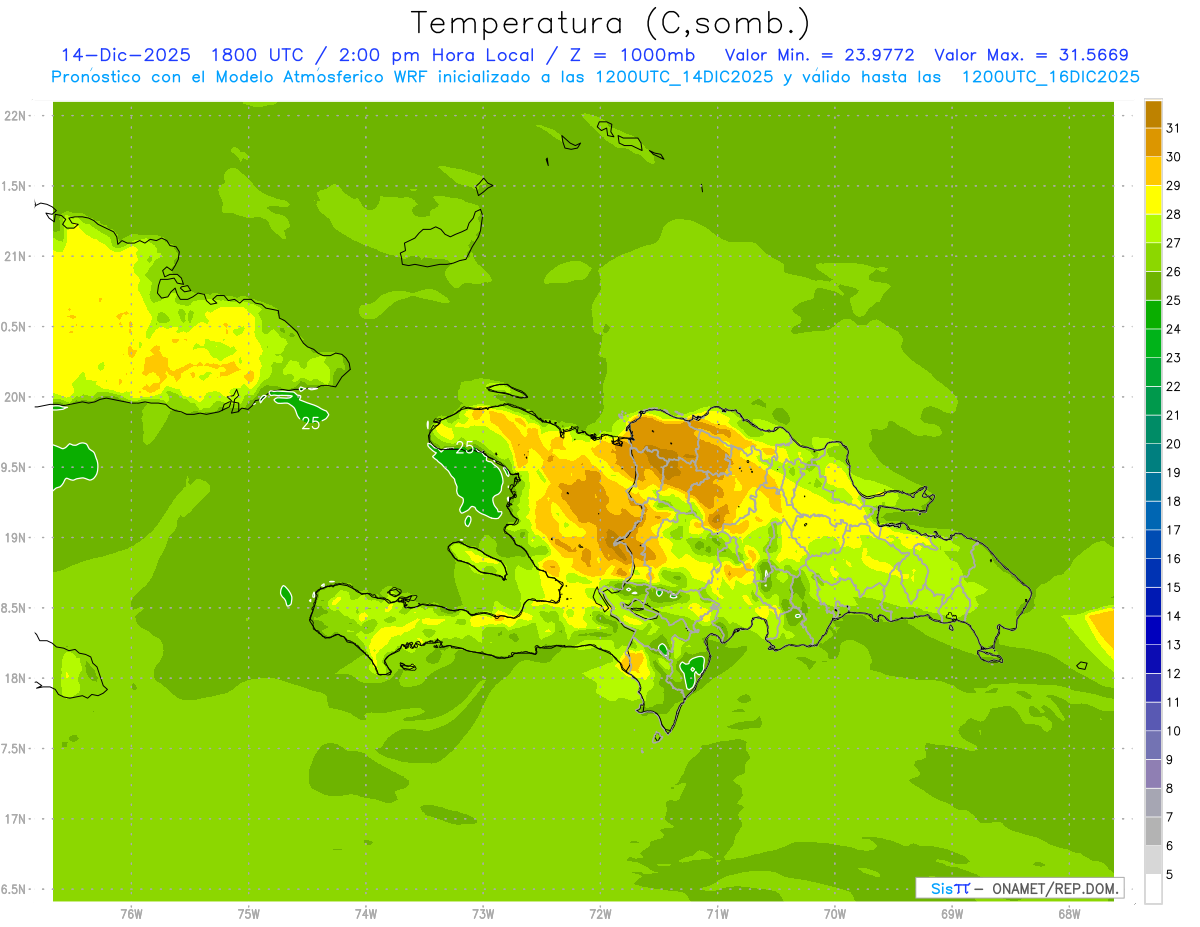
Task: Click the blue swatch between 16 and 17
Action: pyautogui.click(x=1153, y=544)
